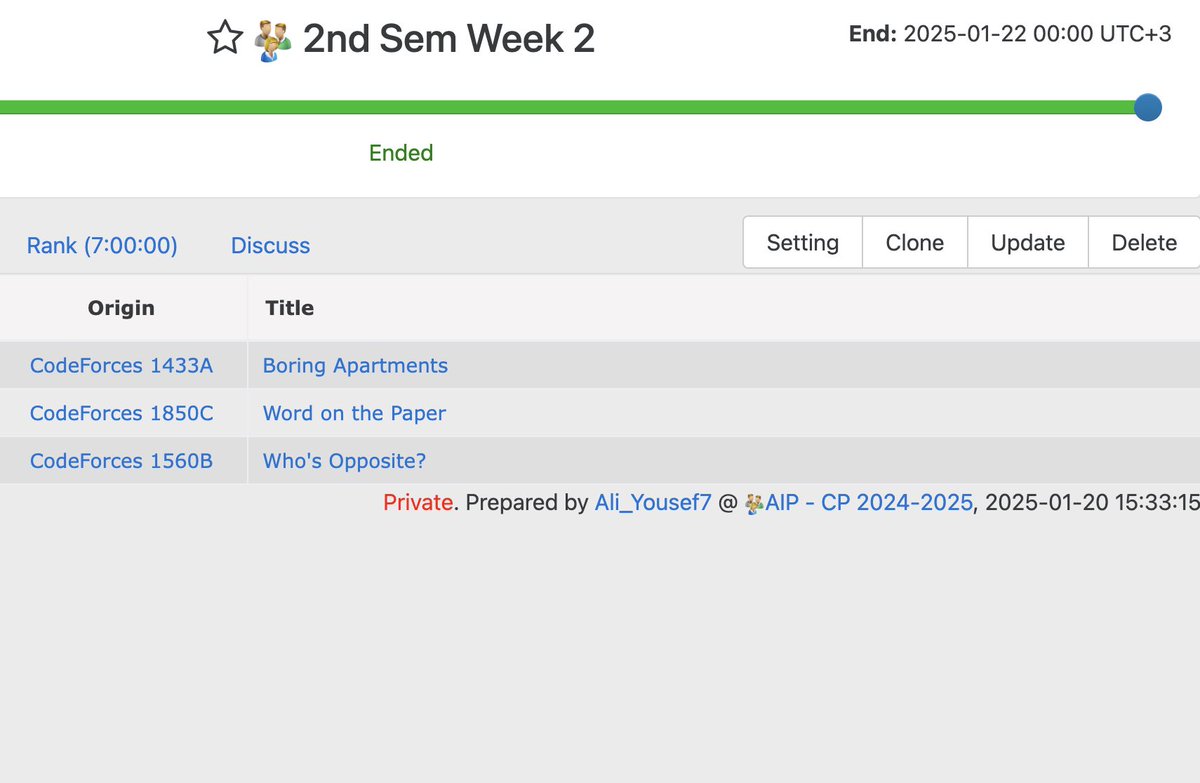Viewport: 1200px width, 783px height.
Task: Star the 2nd Sem Week 2 contest
Action: [225, 39]
